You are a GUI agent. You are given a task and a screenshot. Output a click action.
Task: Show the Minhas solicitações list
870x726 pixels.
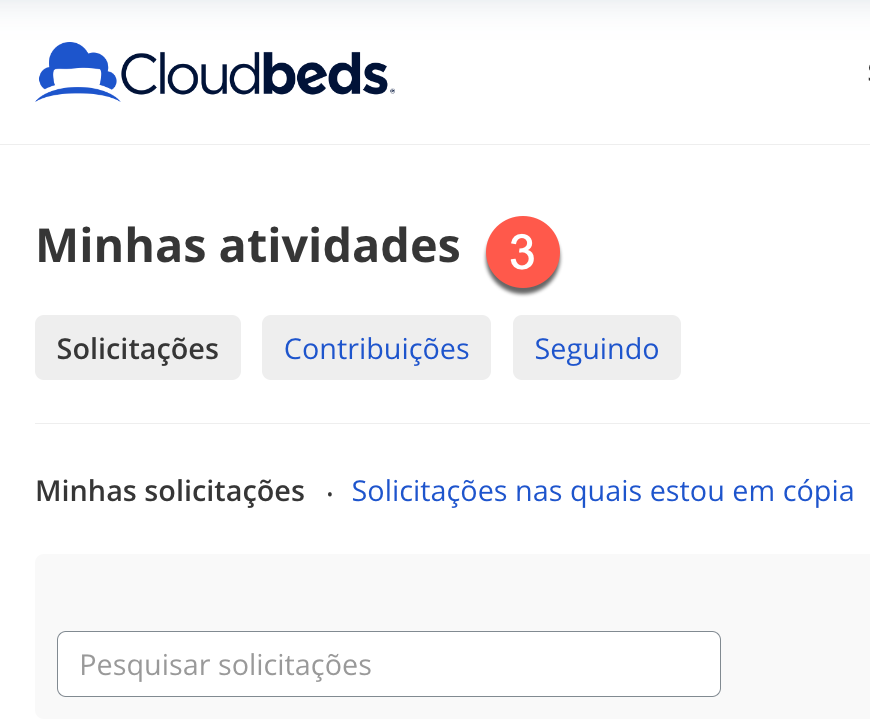(x=170, y=492)
